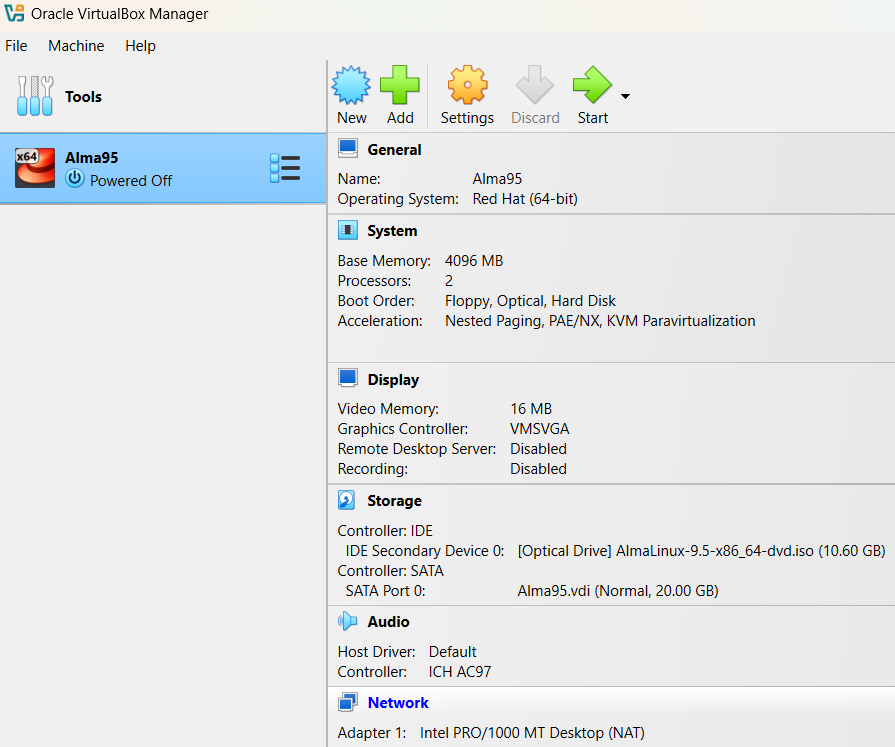Click the Alma95 Red Hat x64 icon
Image resolution: width=895 pixels, height=747 pixels.
tap(35, 168)
